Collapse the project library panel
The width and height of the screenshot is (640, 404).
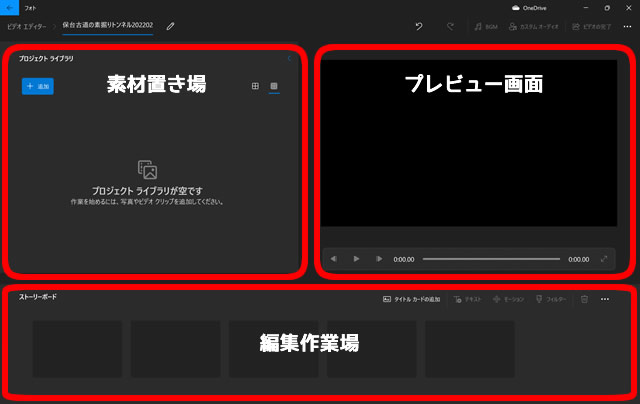(x=290, y=59)
